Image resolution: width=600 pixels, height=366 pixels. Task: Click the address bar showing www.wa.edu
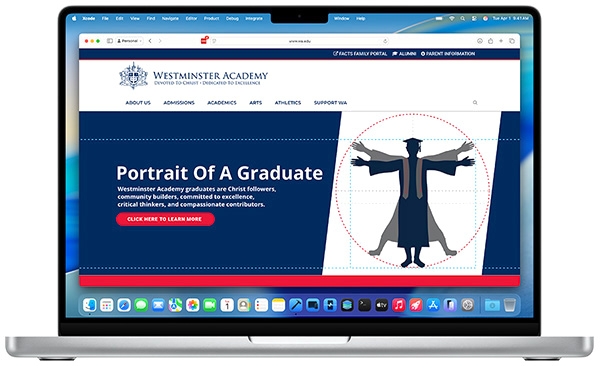click(300, 41)
